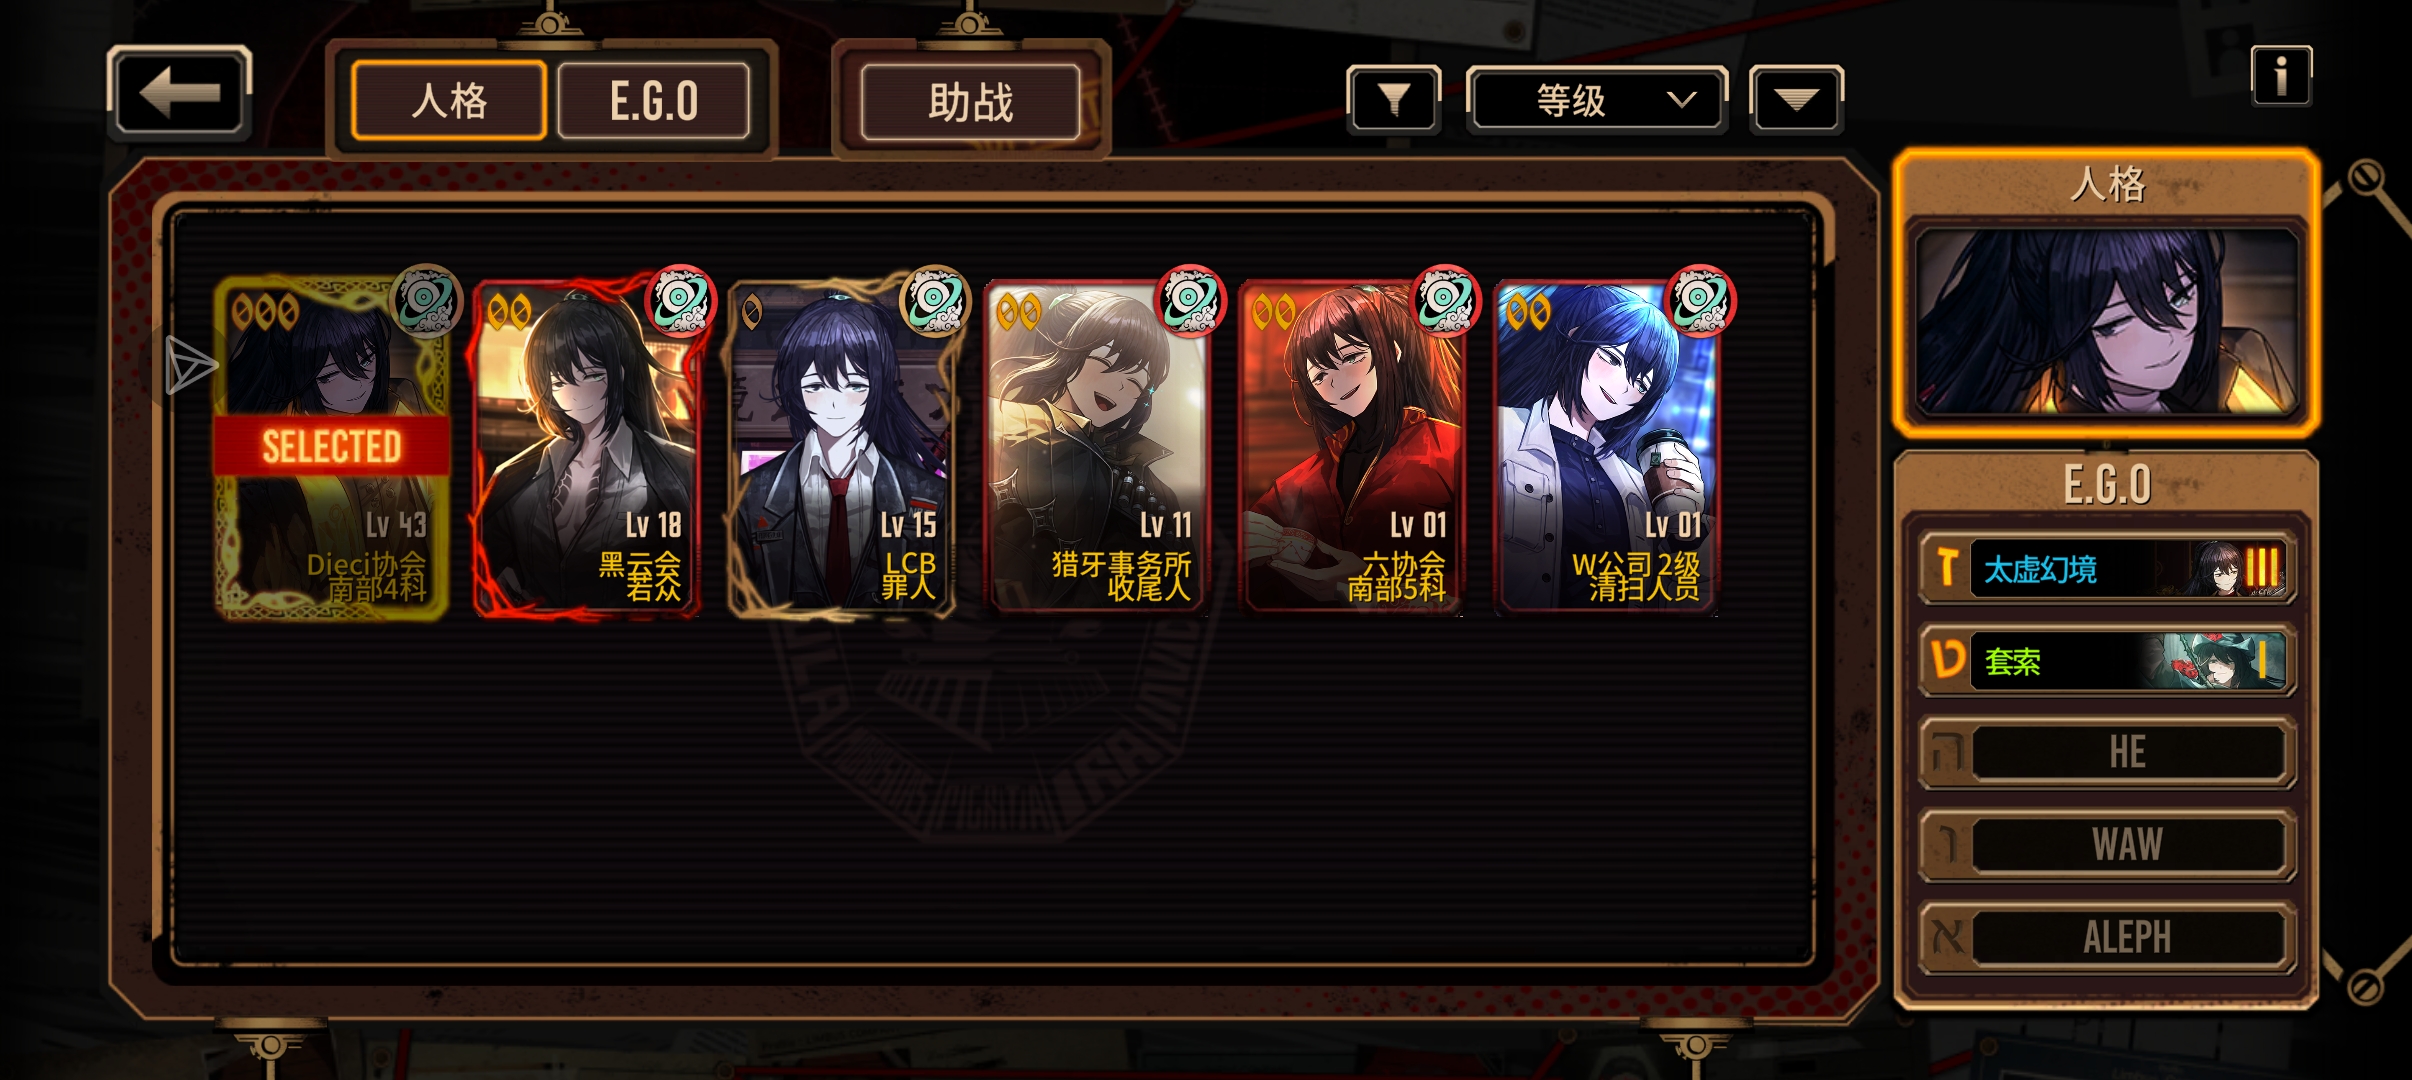Select the 太虚幻境 E.G.O entry
The height and width of the screenshot is (1080, 2412).
point(2107,567)
